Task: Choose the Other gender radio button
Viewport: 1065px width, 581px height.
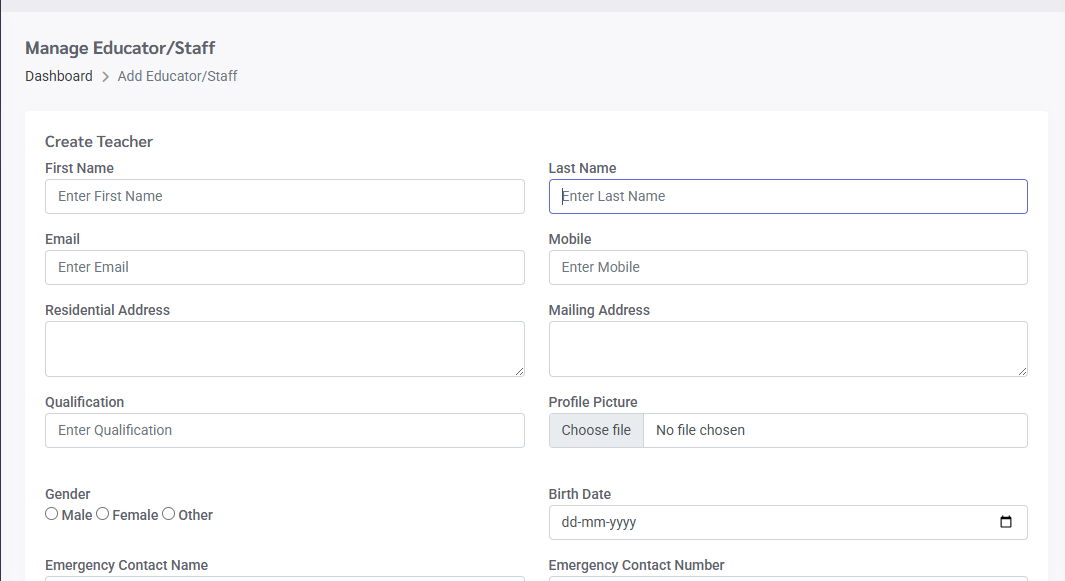Action: click(x=169, y=514)
